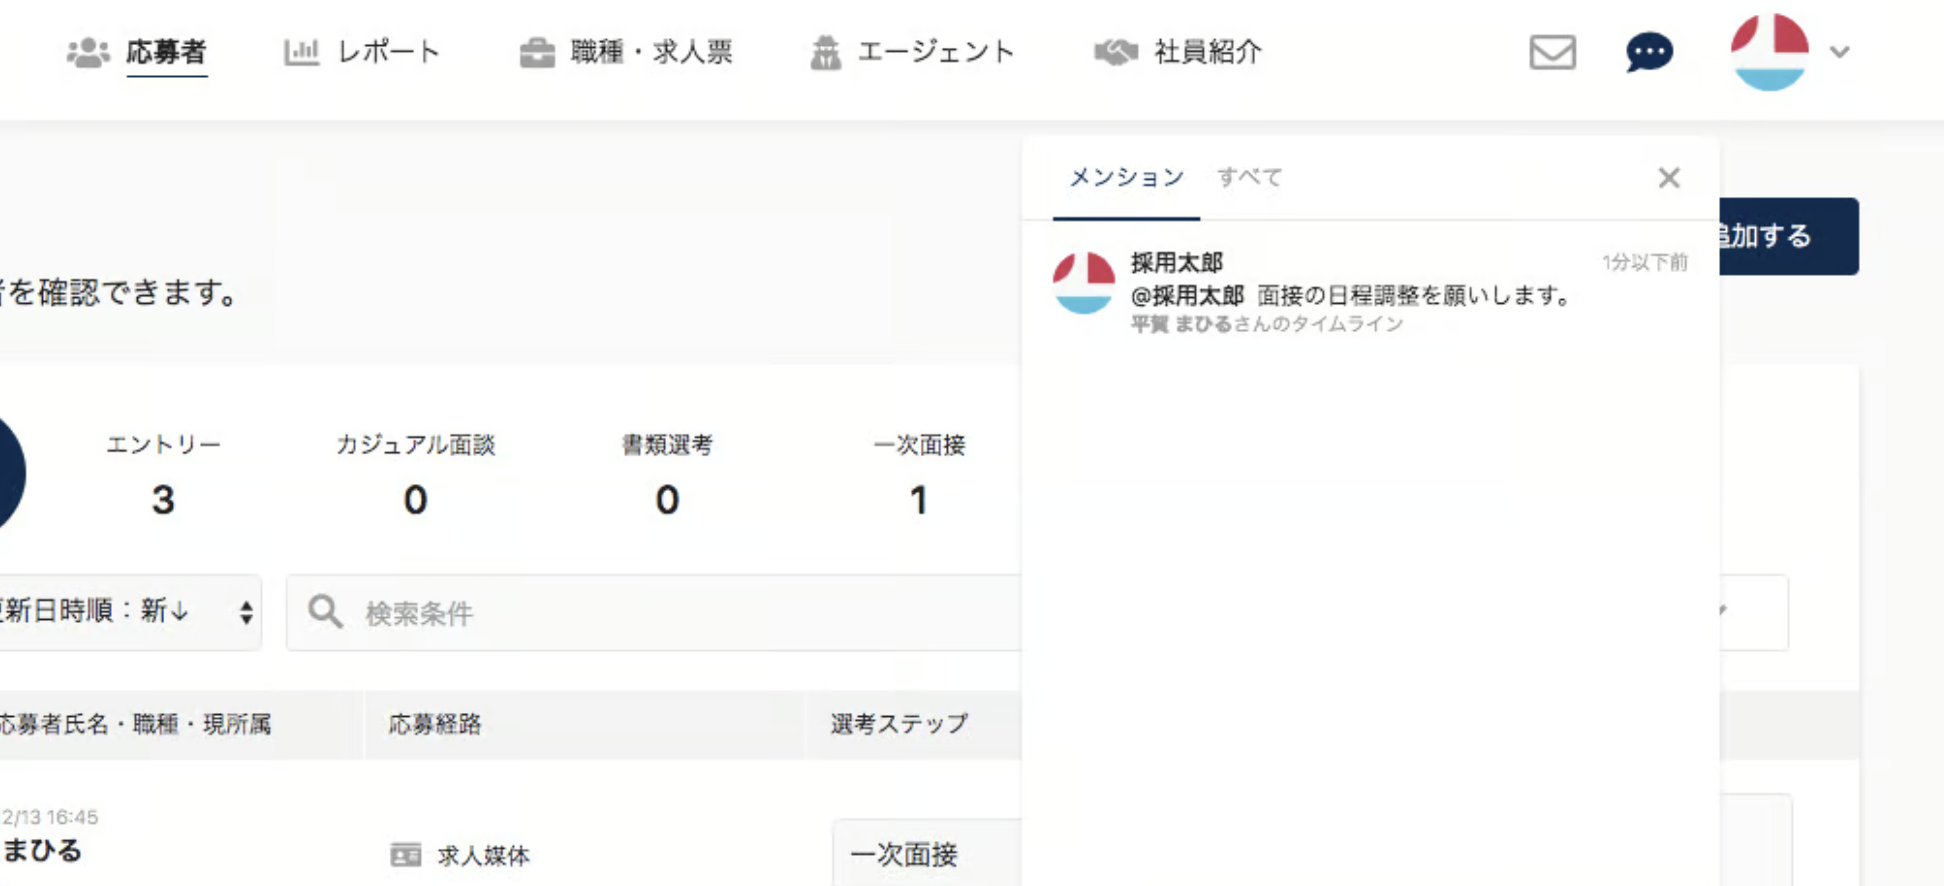Click the agent person icon
This screenshot has width=1944, height=886.
[825, 52]
